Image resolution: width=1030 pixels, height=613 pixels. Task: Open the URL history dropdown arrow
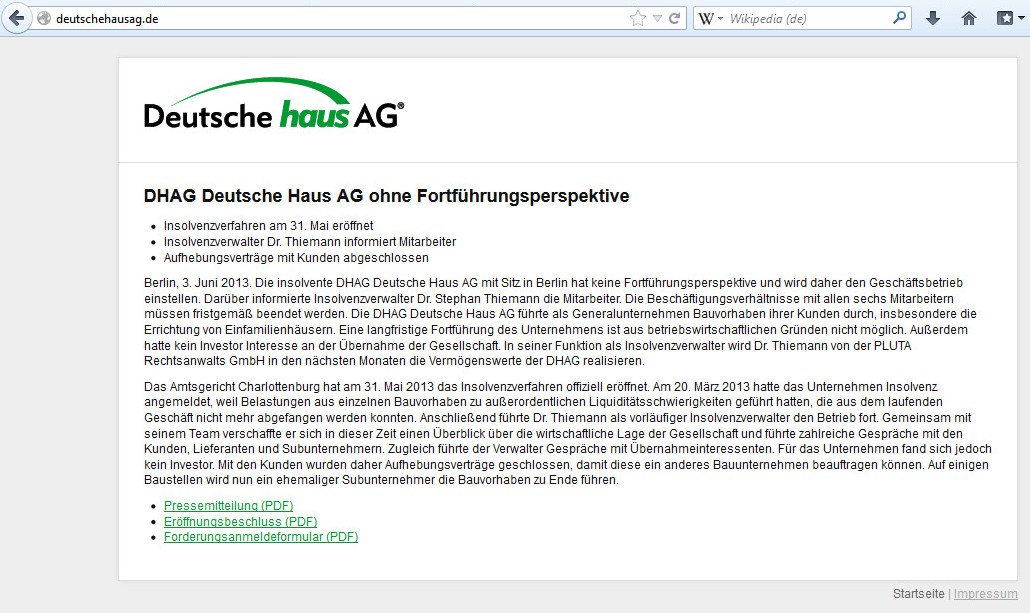pos(658,19)
